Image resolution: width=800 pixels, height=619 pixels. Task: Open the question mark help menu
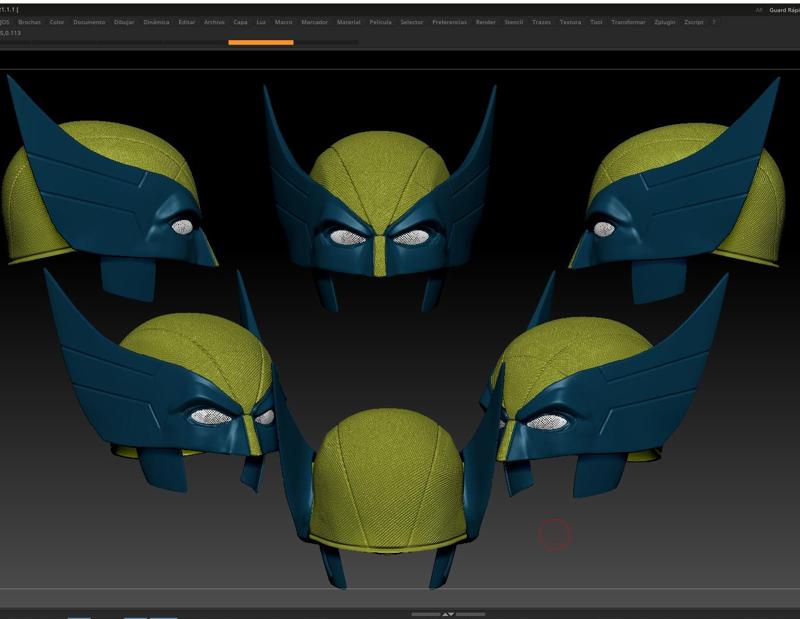tap(714, 22)
